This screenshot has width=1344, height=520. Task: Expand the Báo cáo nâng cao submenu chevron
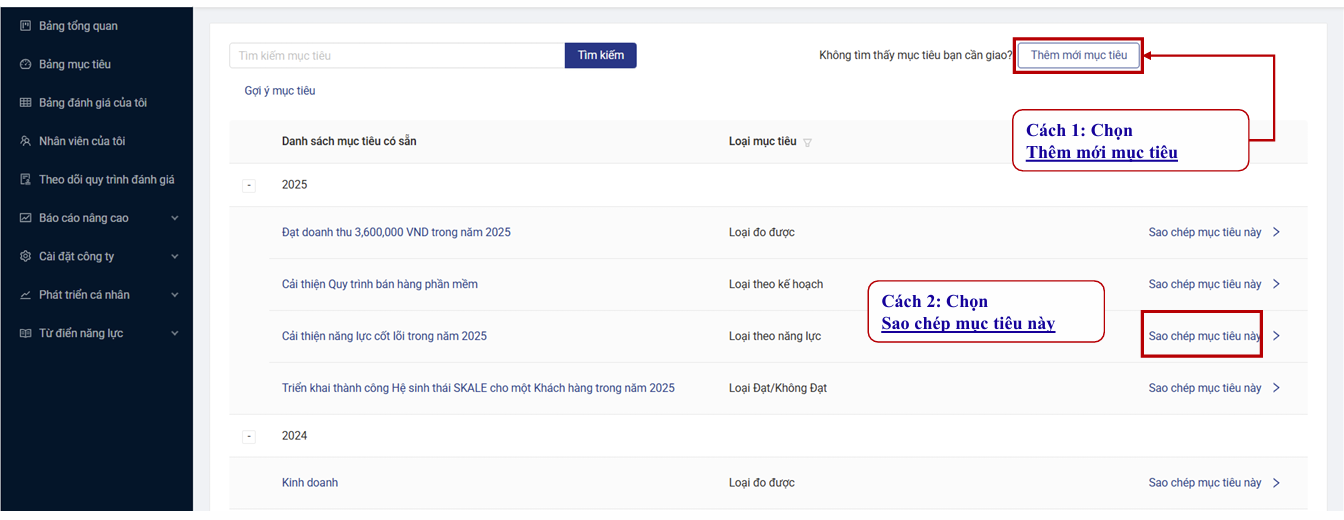click(175, 218)
